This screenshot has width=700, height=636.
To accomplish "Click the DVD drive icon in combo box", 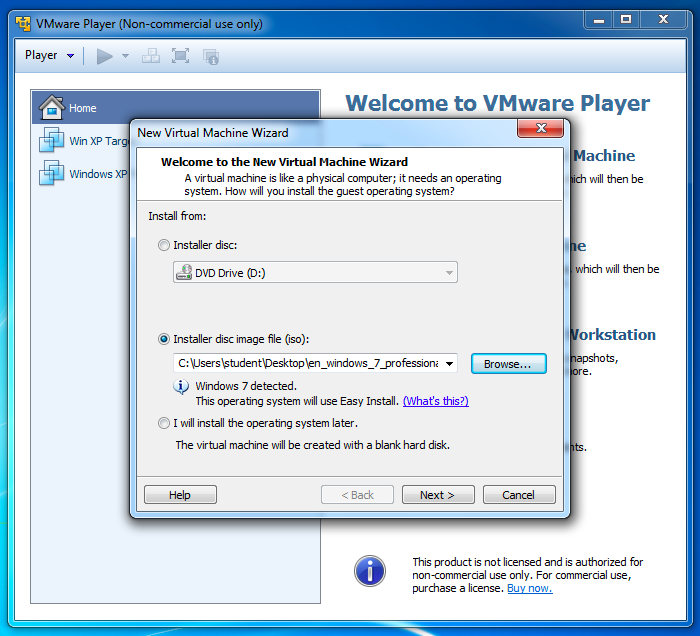I will (184, 272).
